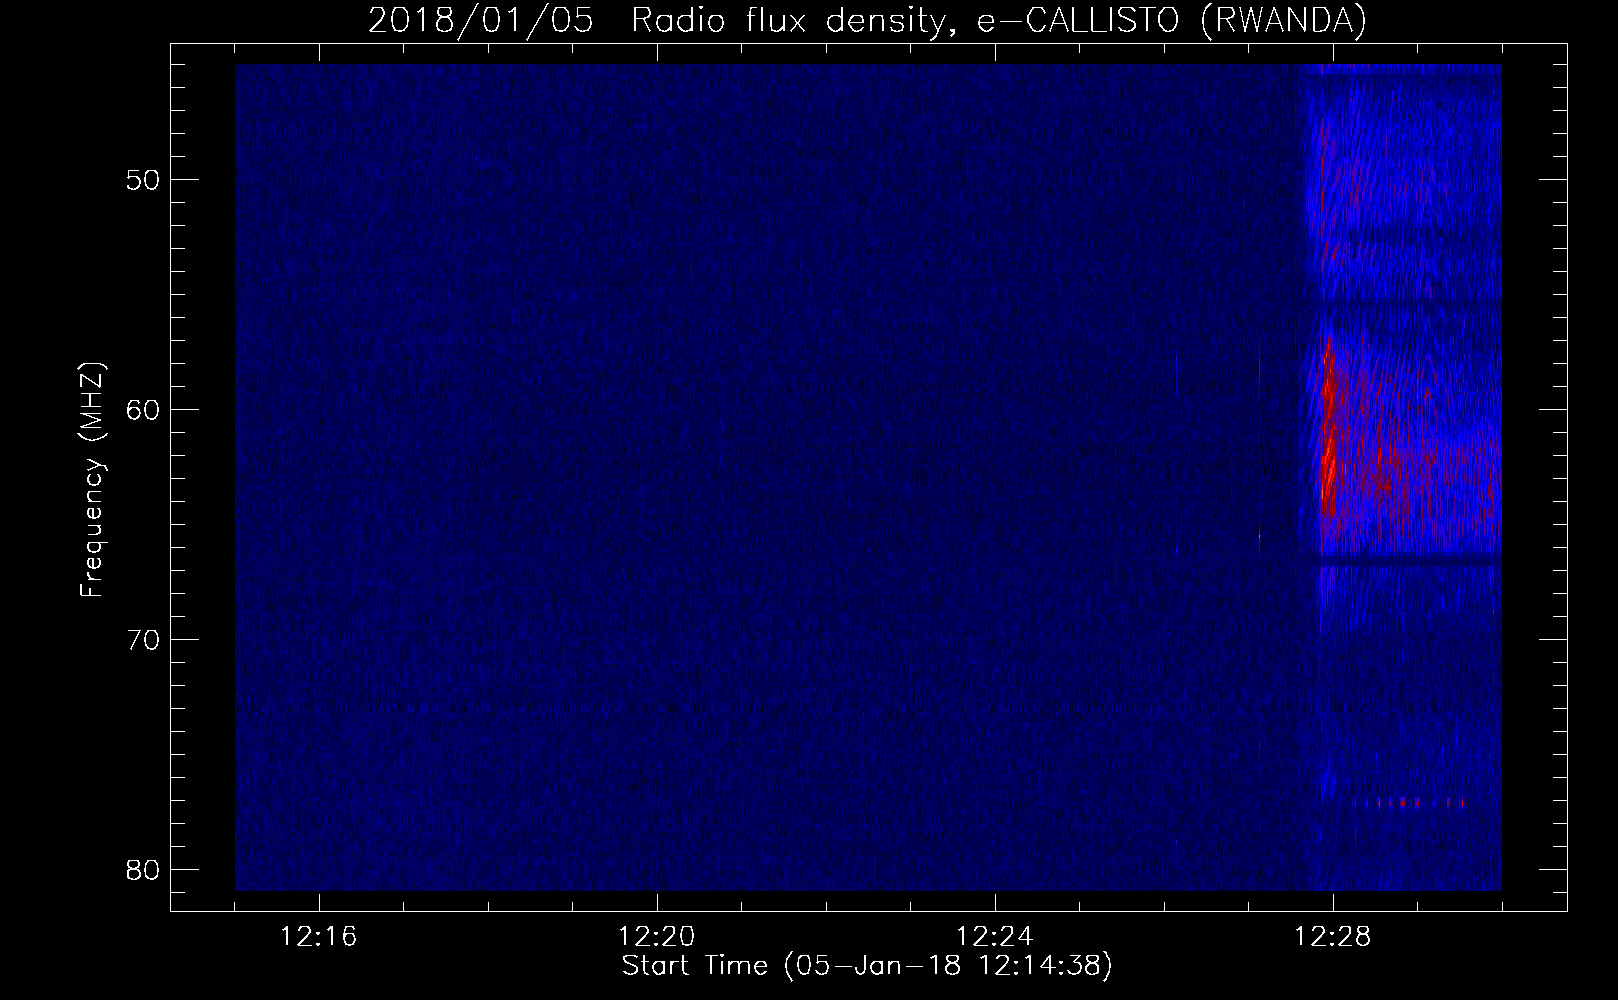The width and height of the screenshot is (1618, 1000).
Task: Click the 70 frequency tick label
Action: [x=144, y=639]
